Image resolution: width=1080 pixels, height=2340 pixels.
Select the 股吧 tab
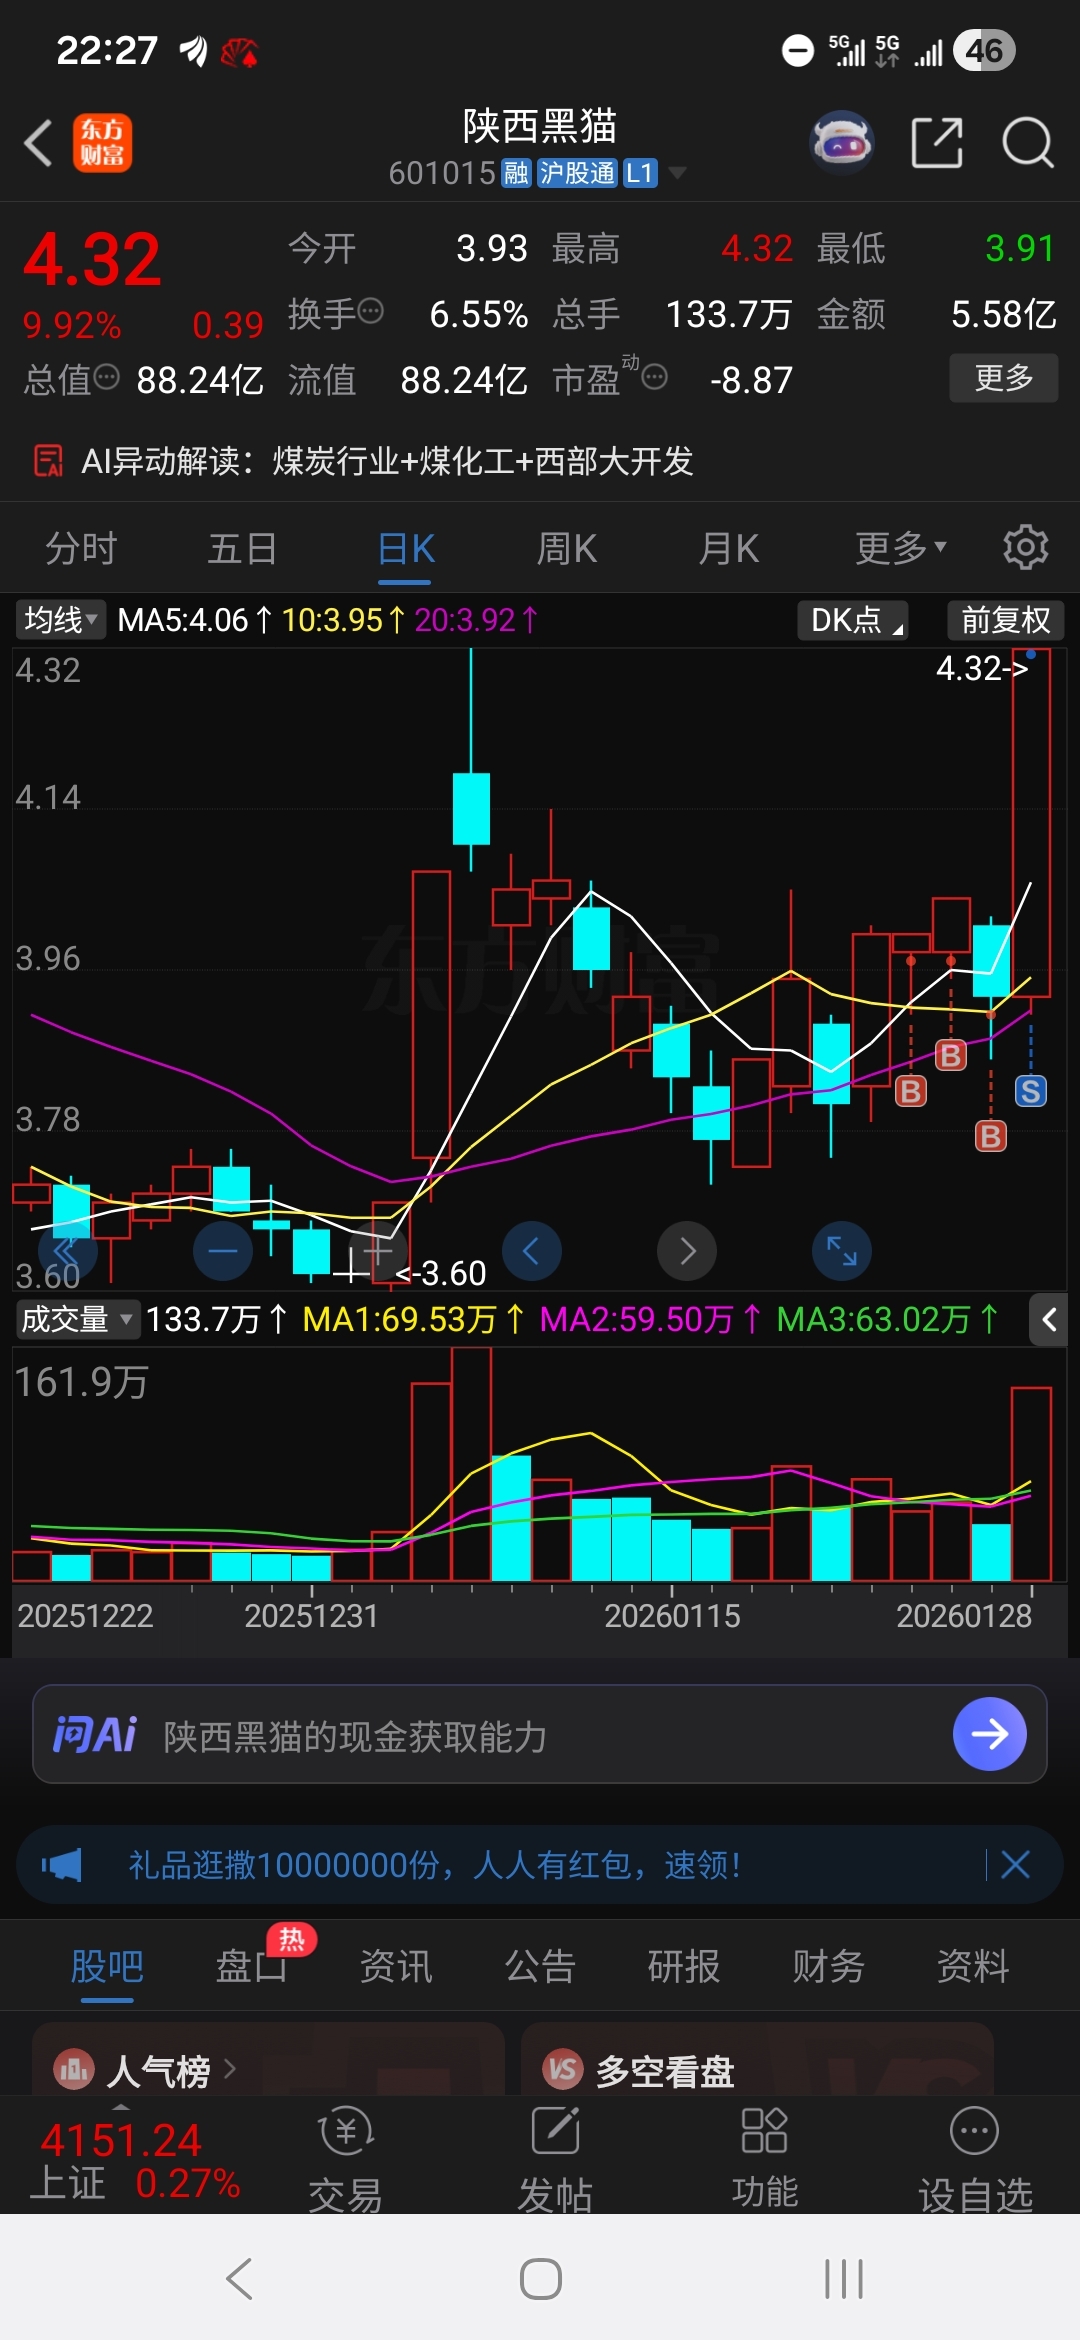click(107, 1966)
